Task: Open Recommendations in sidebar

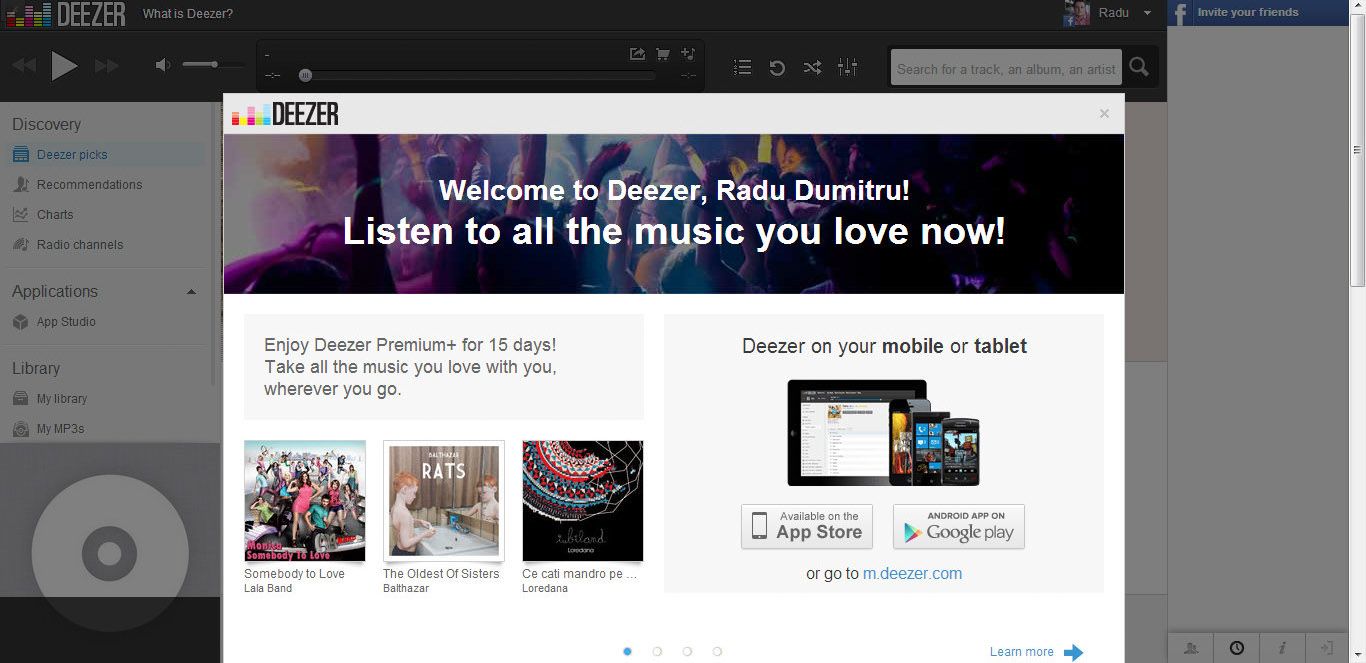Action: coord(89,185)
